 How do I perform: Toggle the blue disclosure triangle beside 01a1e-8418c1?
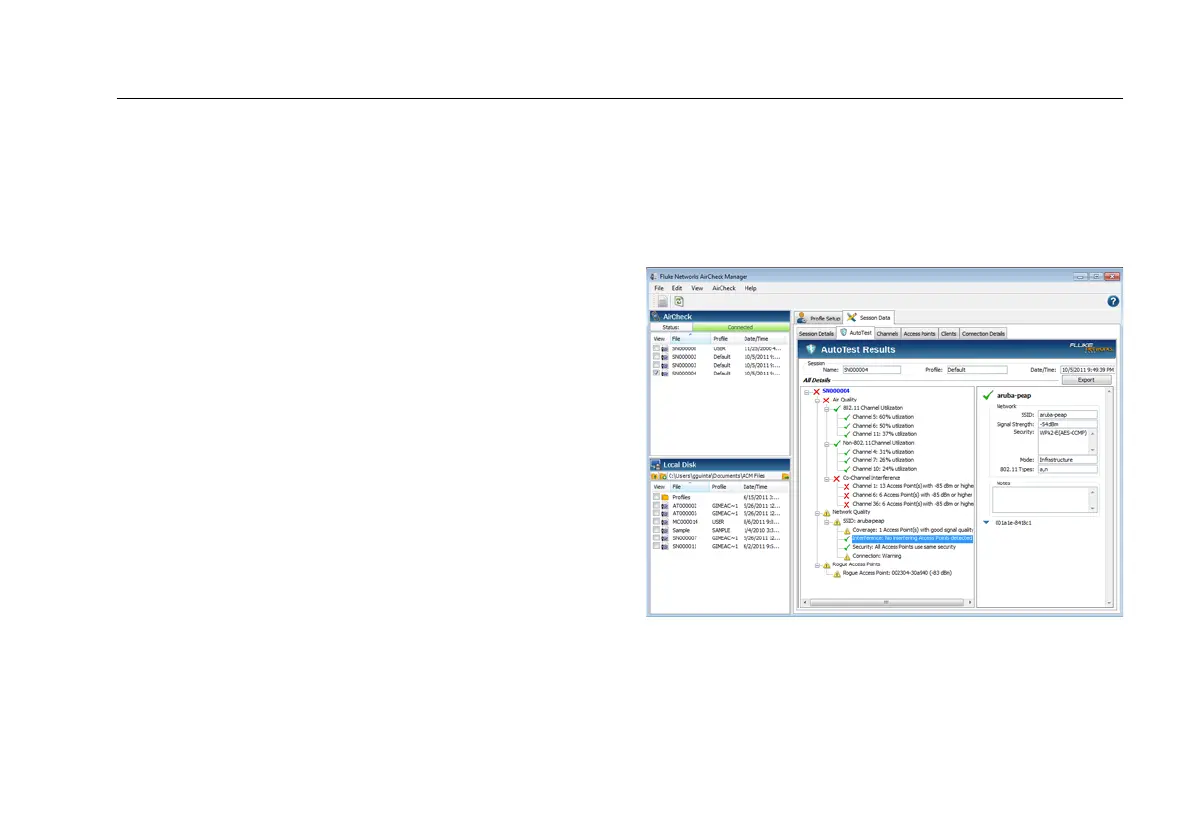click(x=986, y=523)
